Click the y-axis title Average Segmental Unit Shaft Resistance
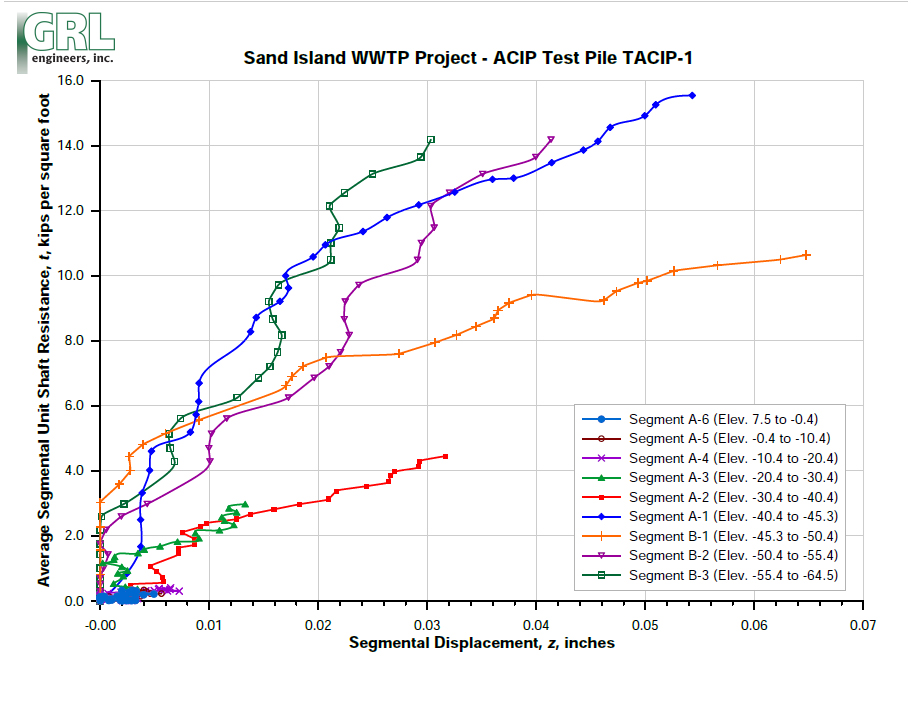 [x=44, y=340]
